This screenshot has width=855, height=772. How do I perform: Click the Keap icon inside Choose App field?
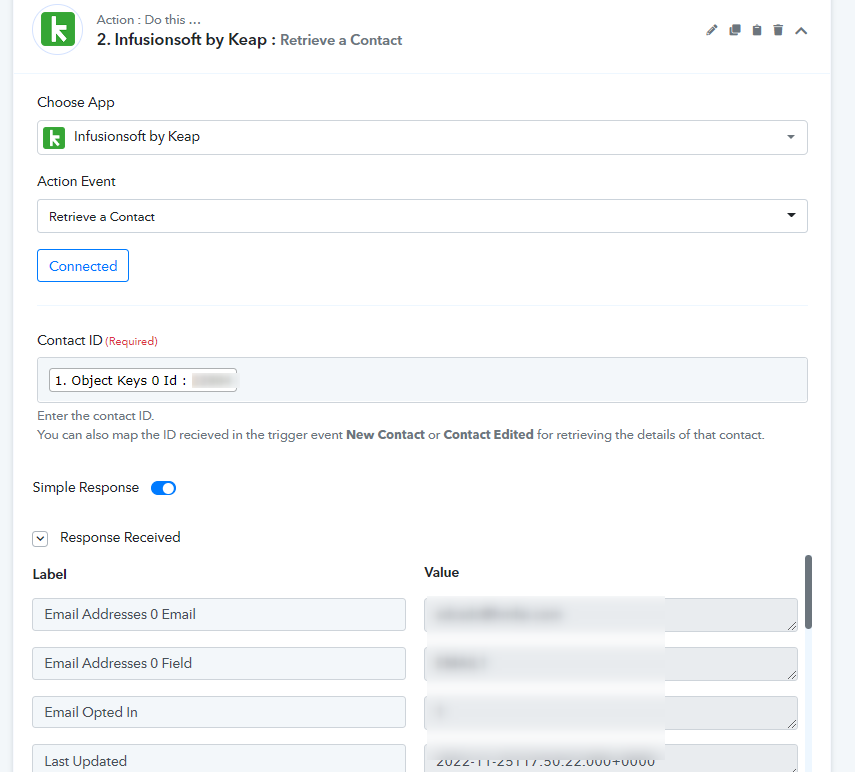point(54,137)
